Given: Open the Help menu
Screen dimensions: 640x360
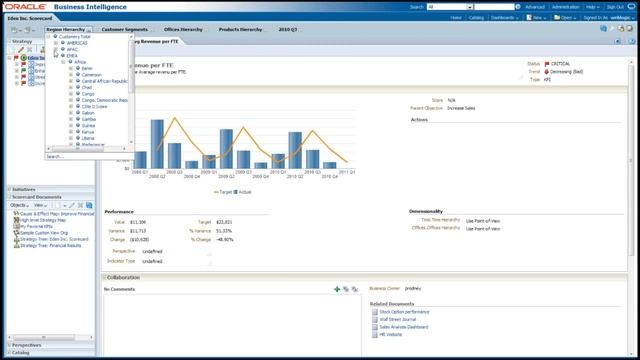Looking at the screenshot, I should point(593,7).
